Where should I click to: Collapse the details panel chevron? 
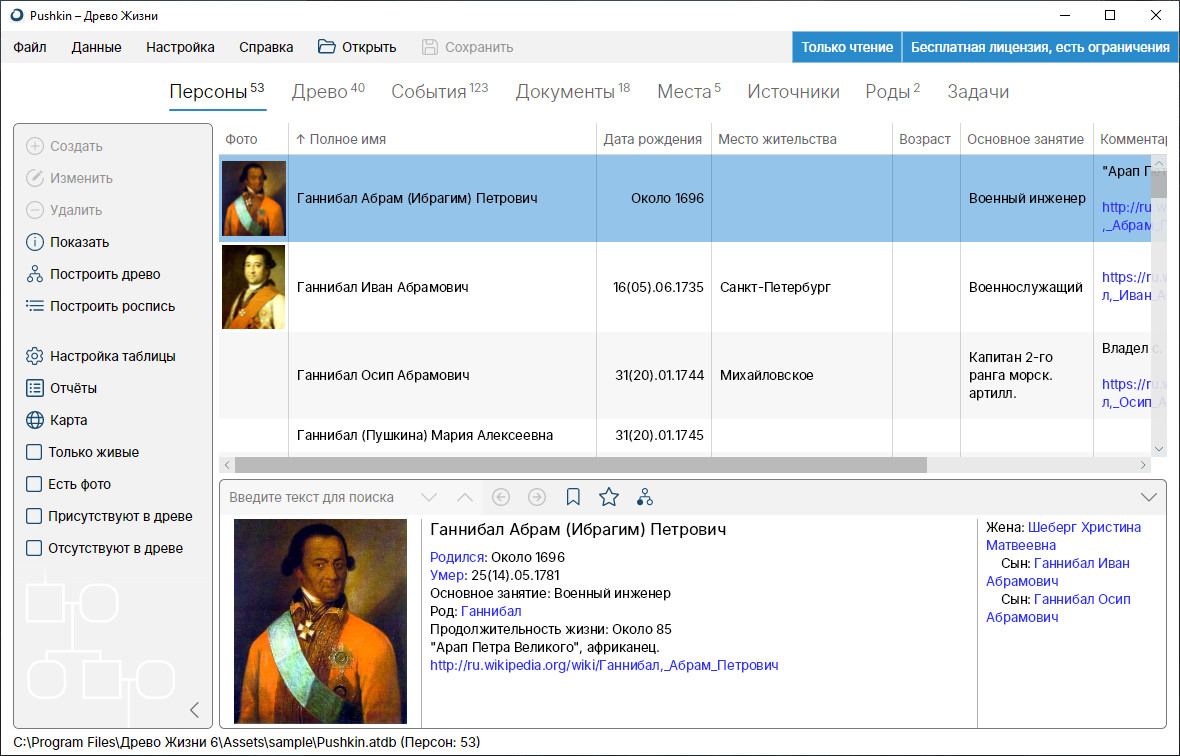coord(1148,497)
